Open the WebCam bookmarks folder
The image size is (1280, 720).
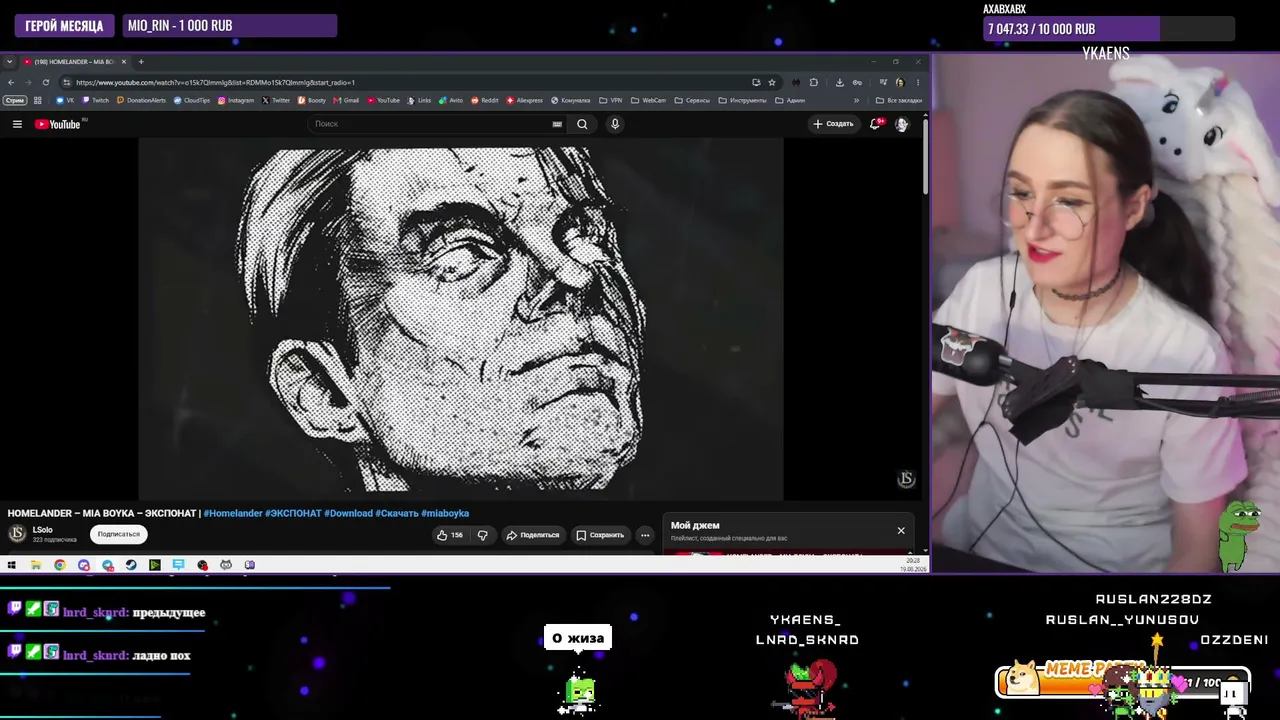pyautogui.click(x=648, y=100)
